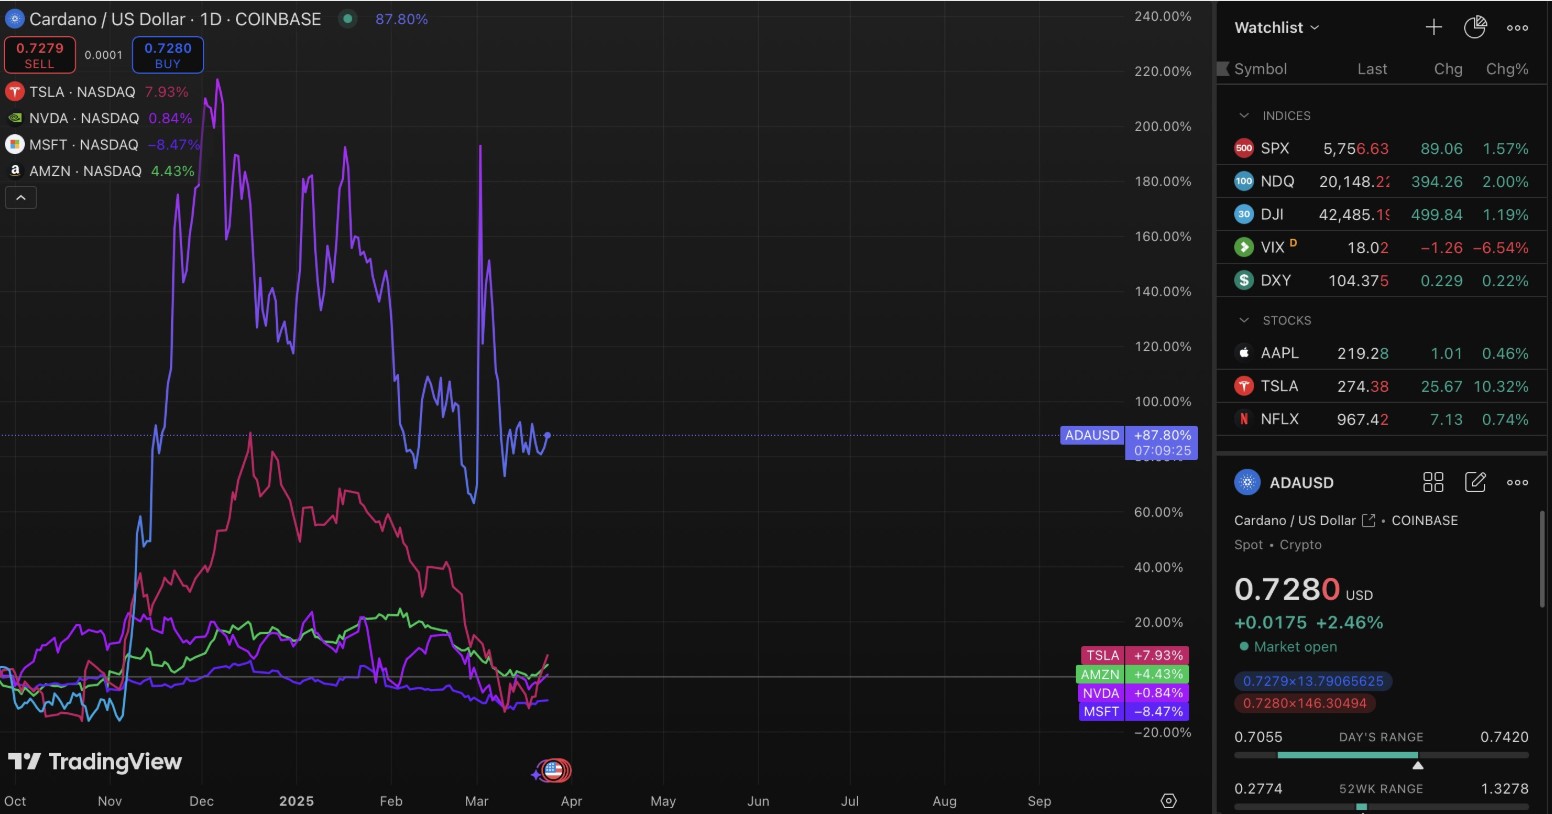Viewport: 1552px width, 814px height.
Task: Collapse the STOCKS section
Action: pos(1244,321)
